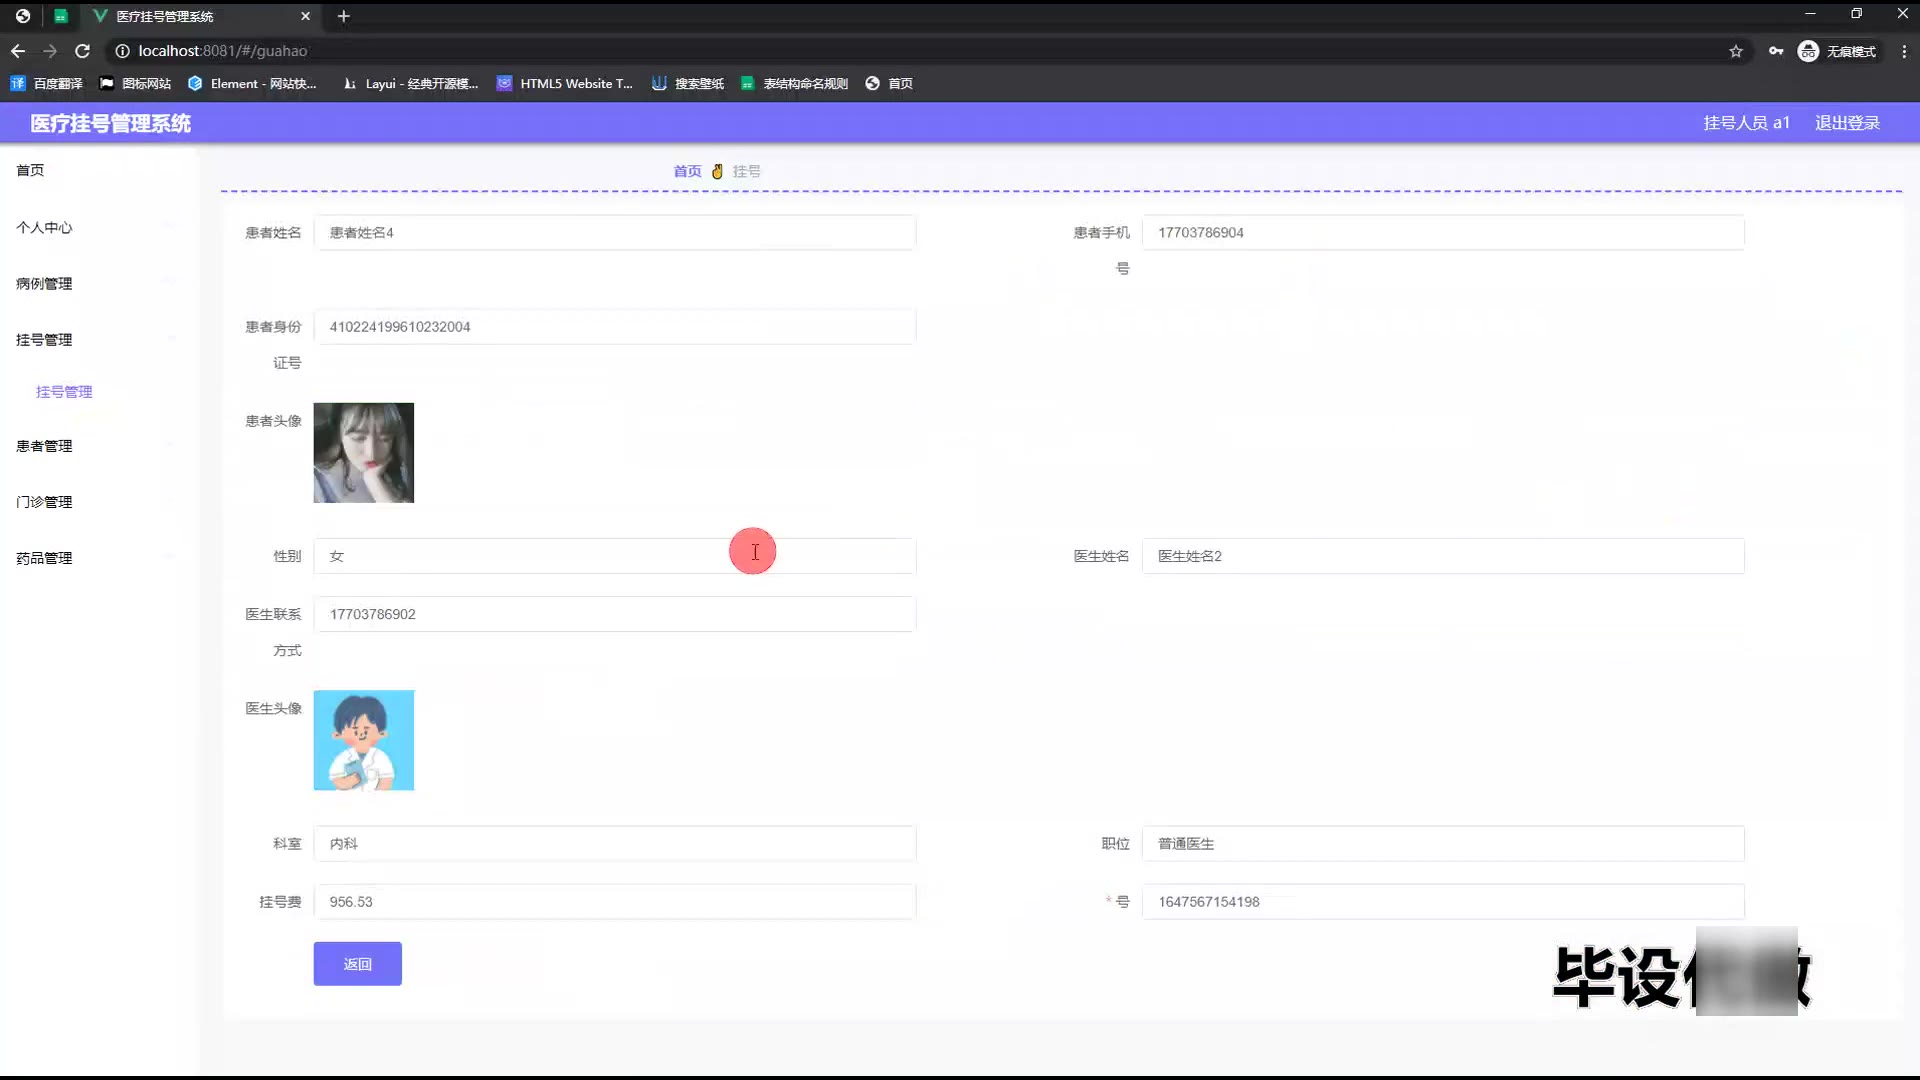Click 退出登录 link in header
The height and width of the screenshot is (1080, 1920).
click(x=1847, y=123)
